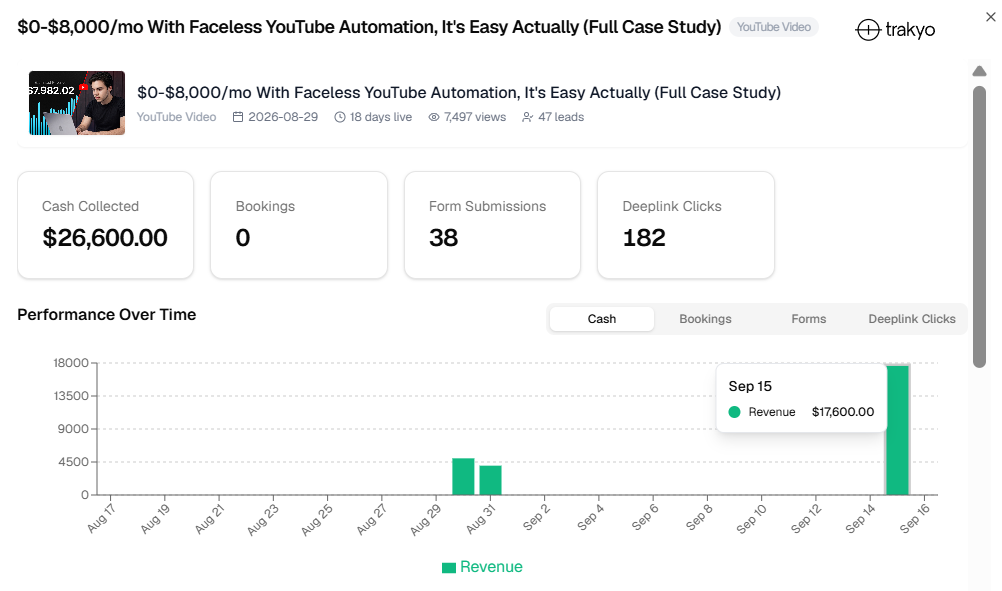Click the '$17,600.00' tooltip value
The height and width of the screenshot is (591, 1002).
[843, 412]
